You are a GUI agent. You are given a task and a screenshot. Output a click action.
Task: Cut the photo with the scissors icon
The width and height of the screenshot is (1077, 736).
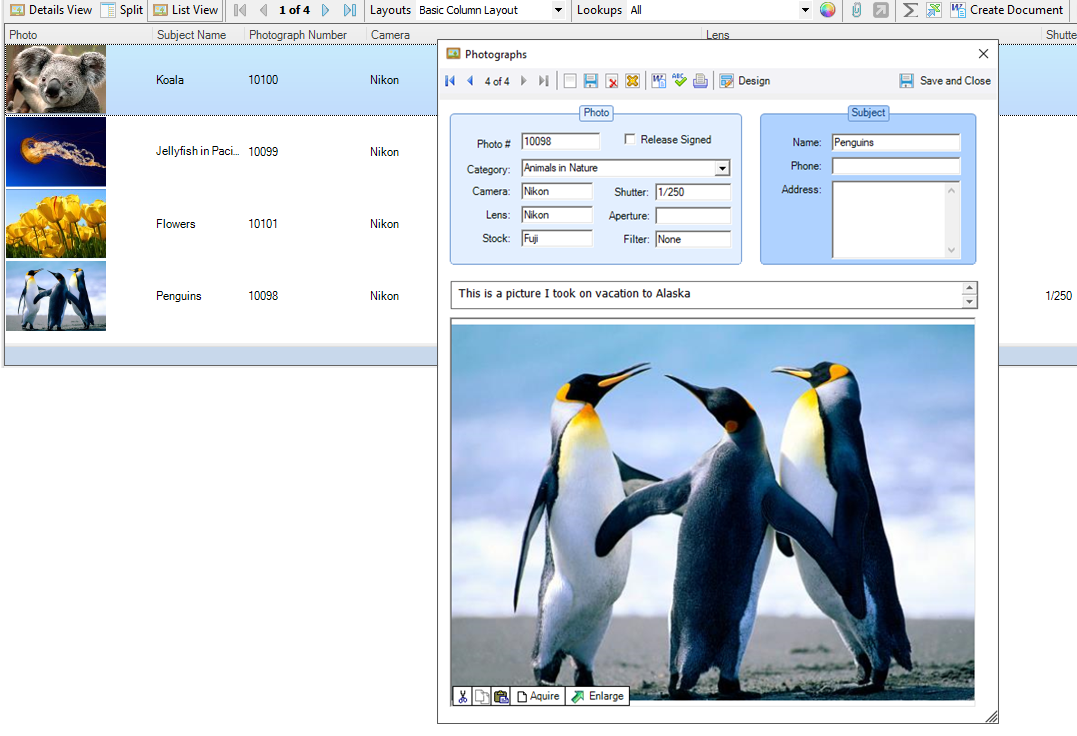[x=462, y=696]
